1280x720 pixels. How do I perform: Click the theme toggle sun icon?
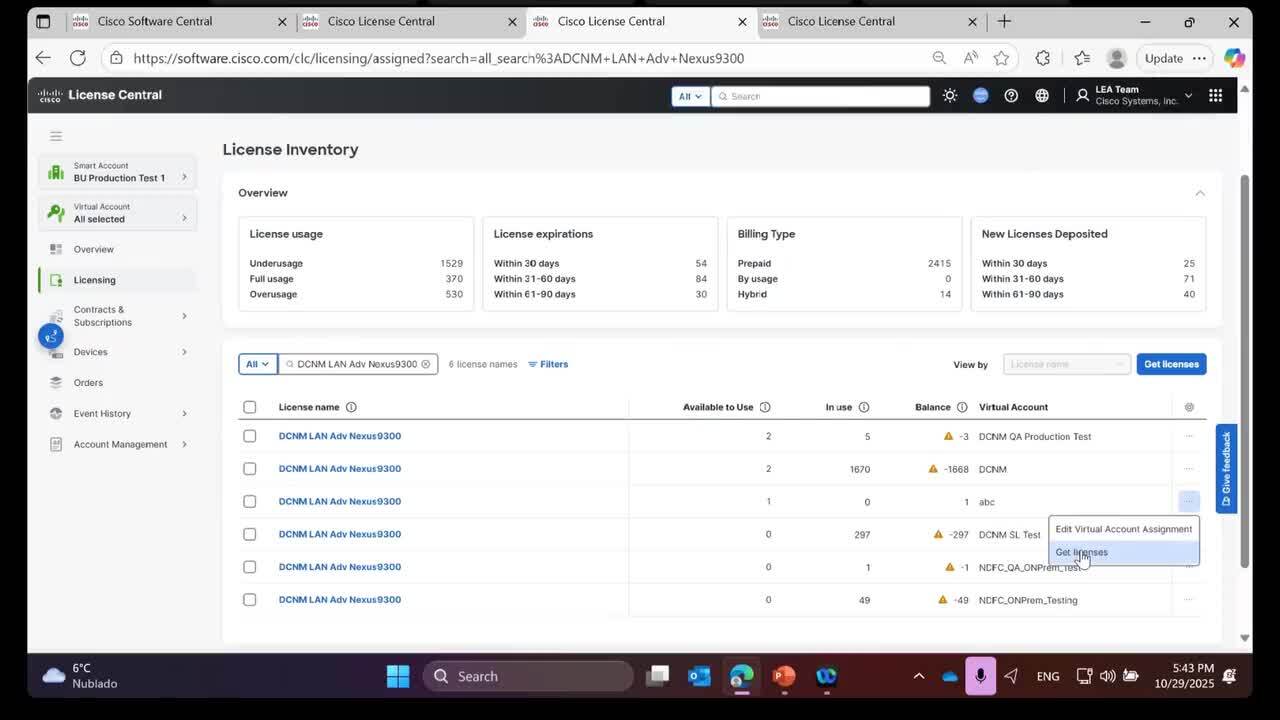coord(949,96)
